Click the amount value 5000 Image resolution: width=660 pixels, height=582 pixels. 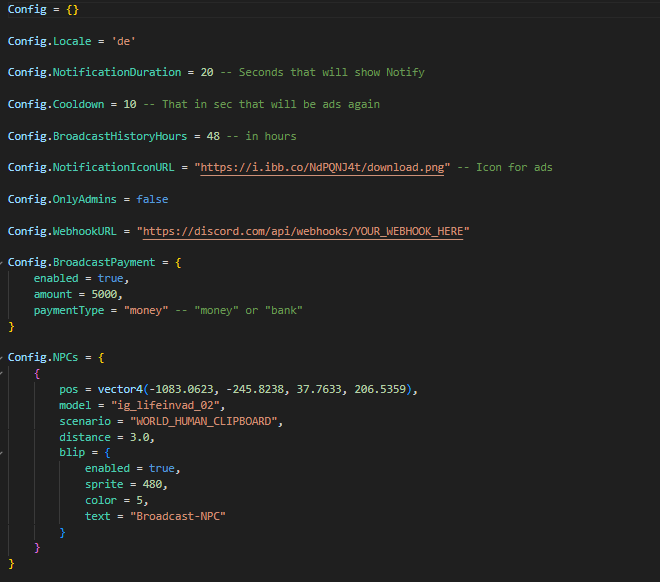pyautogui.click(x=103, y=294)
